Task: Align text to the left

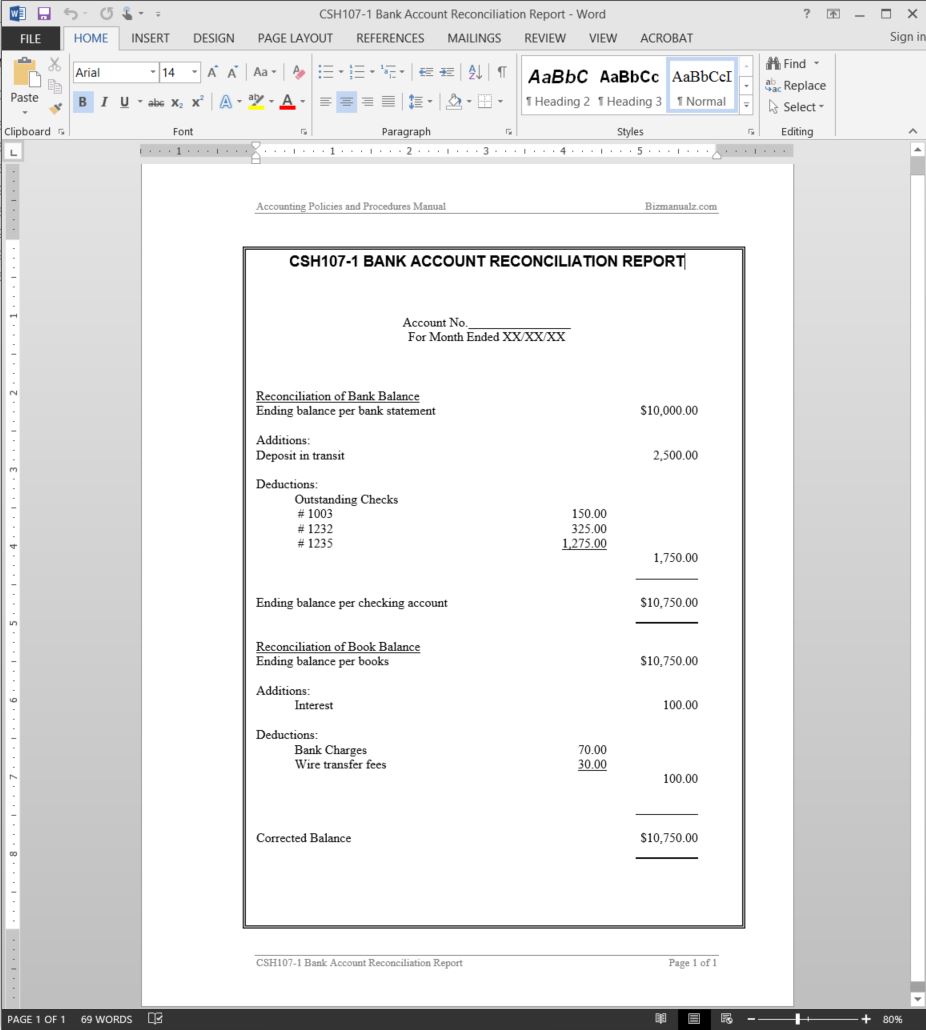Action: tap(325, 102)
